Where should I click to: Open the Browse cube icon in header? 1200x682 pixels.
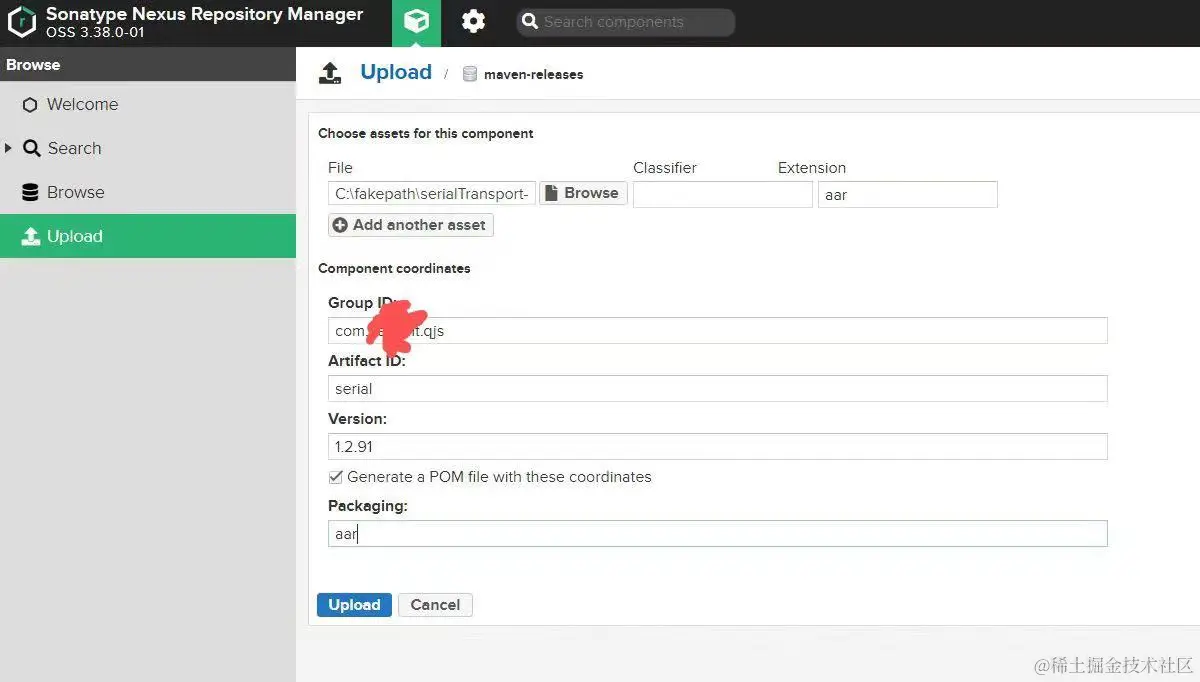pyautogui.click(x=416, y=22)
